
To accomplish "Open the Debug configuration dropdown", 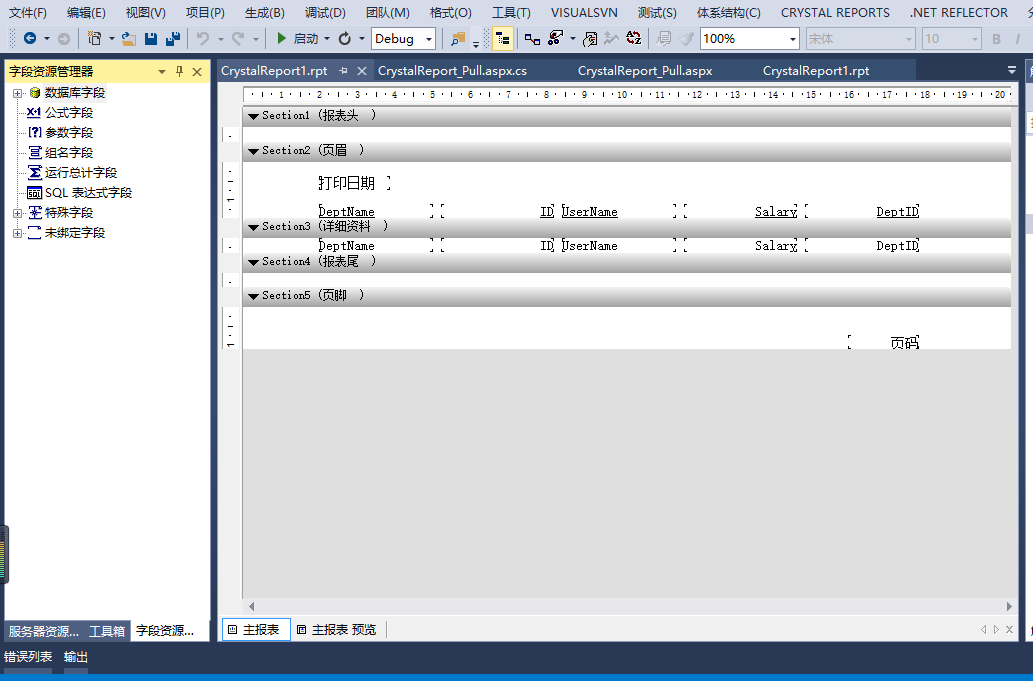I will [429, 39].
